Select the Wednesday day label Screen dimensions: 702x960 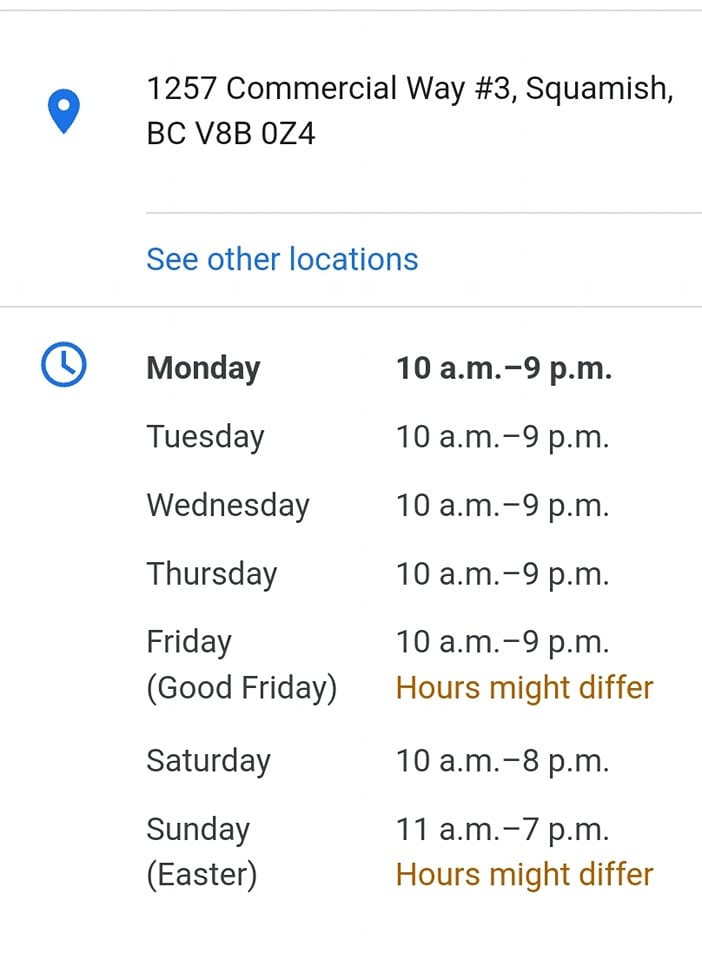228,506
